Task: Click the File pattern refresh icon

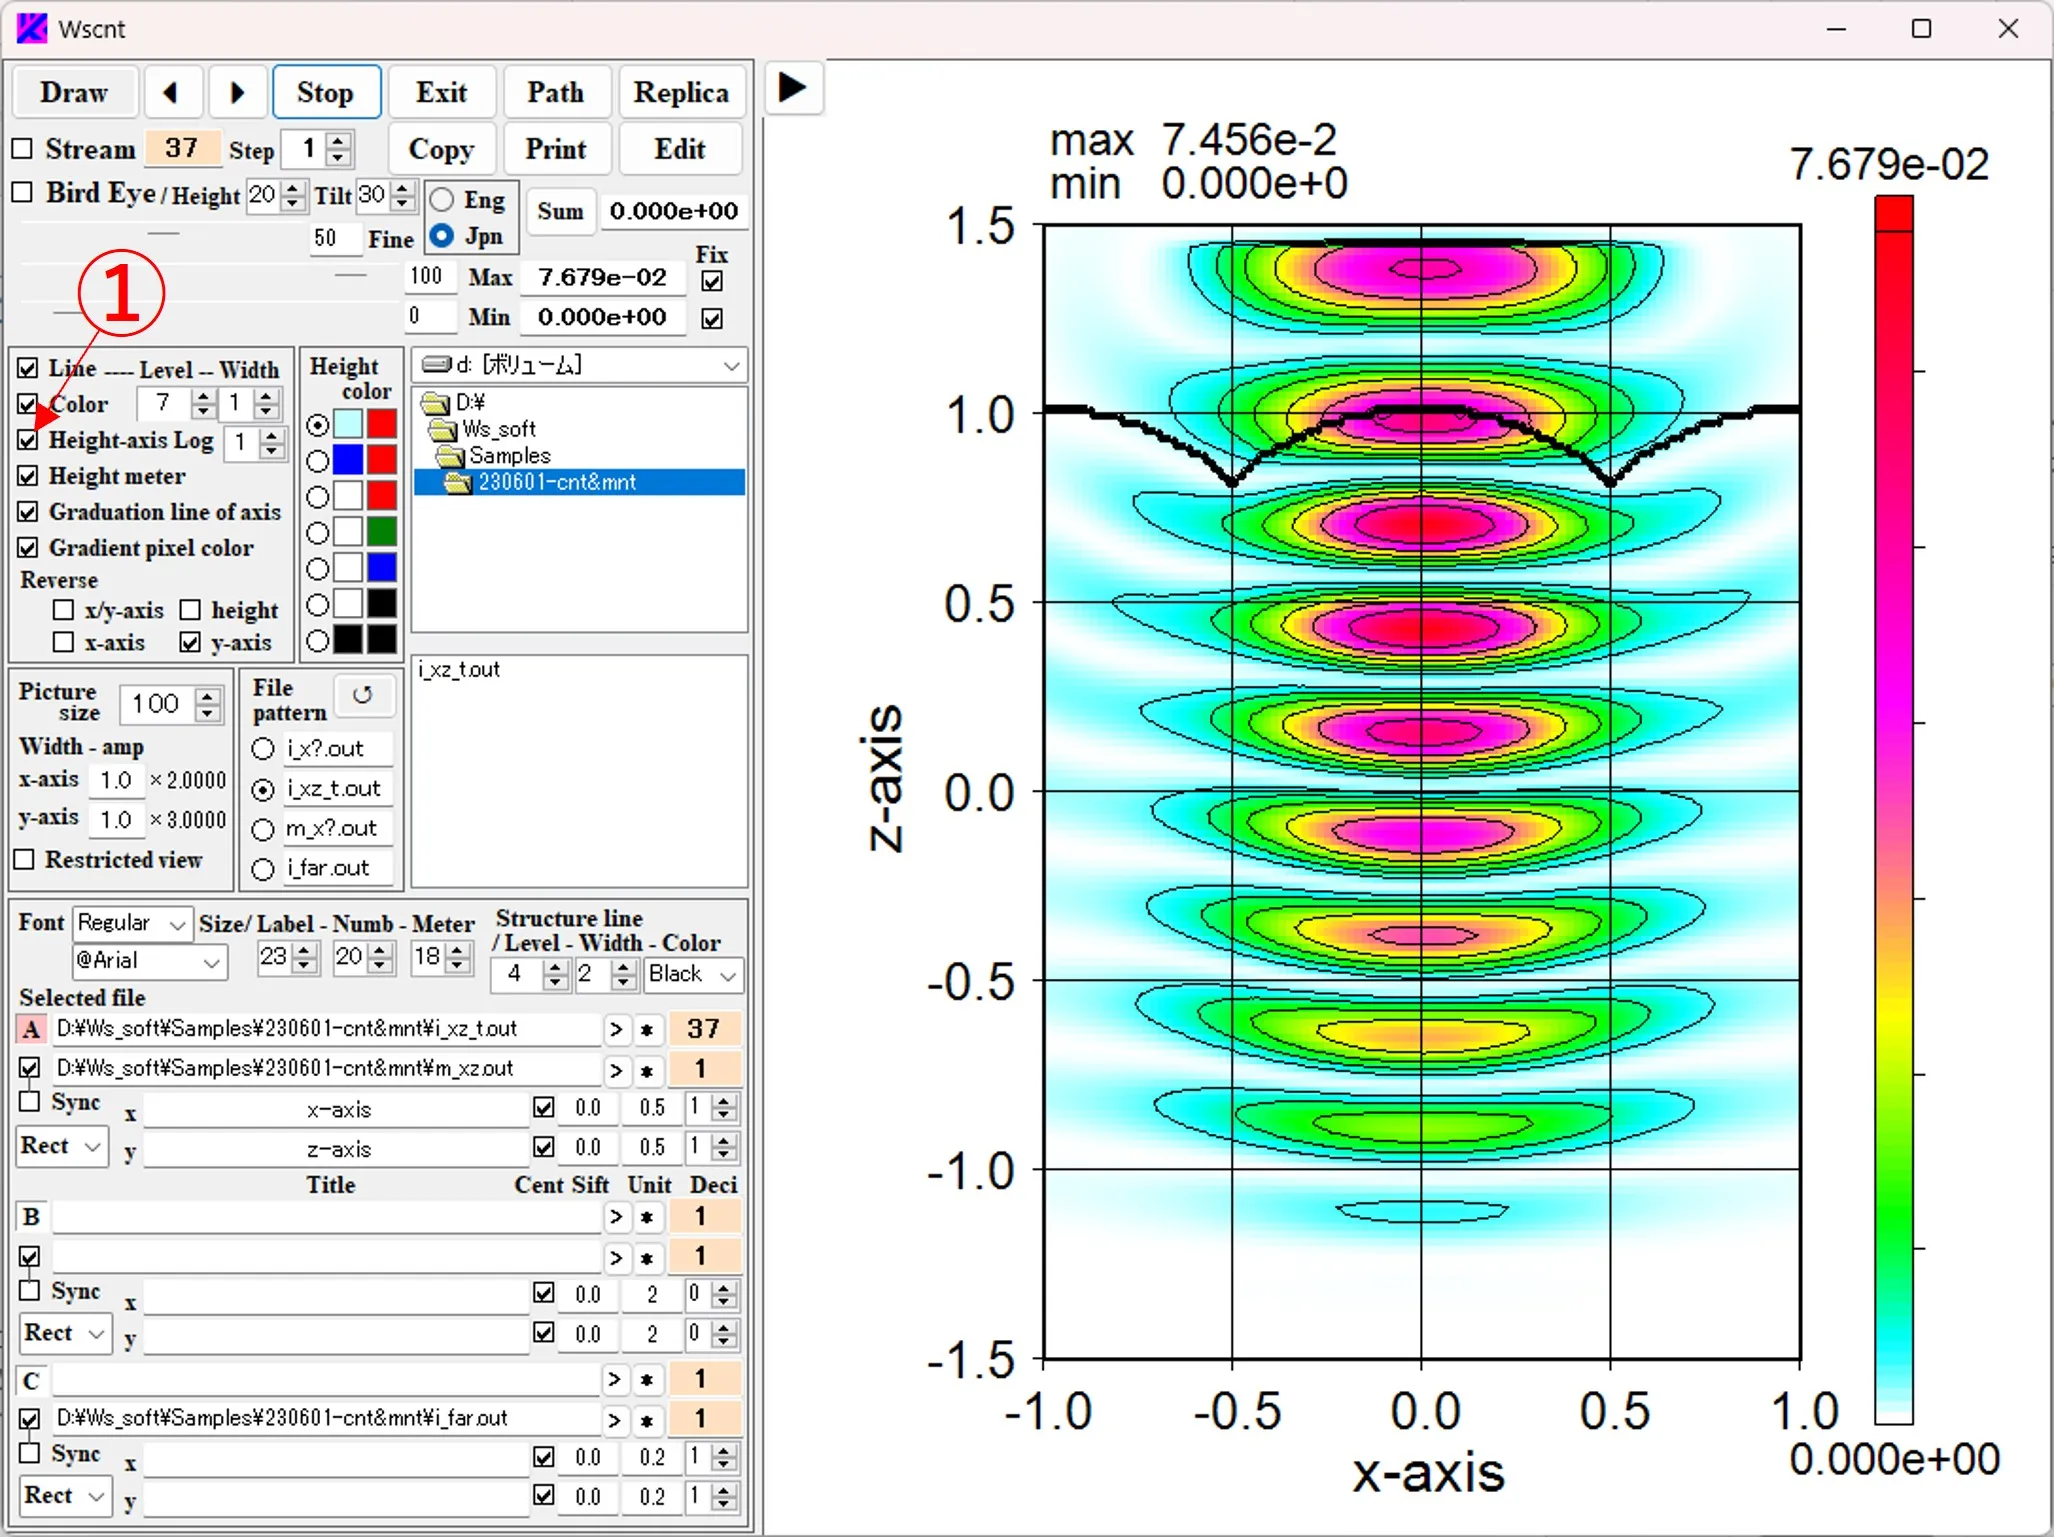Action: 362,695
